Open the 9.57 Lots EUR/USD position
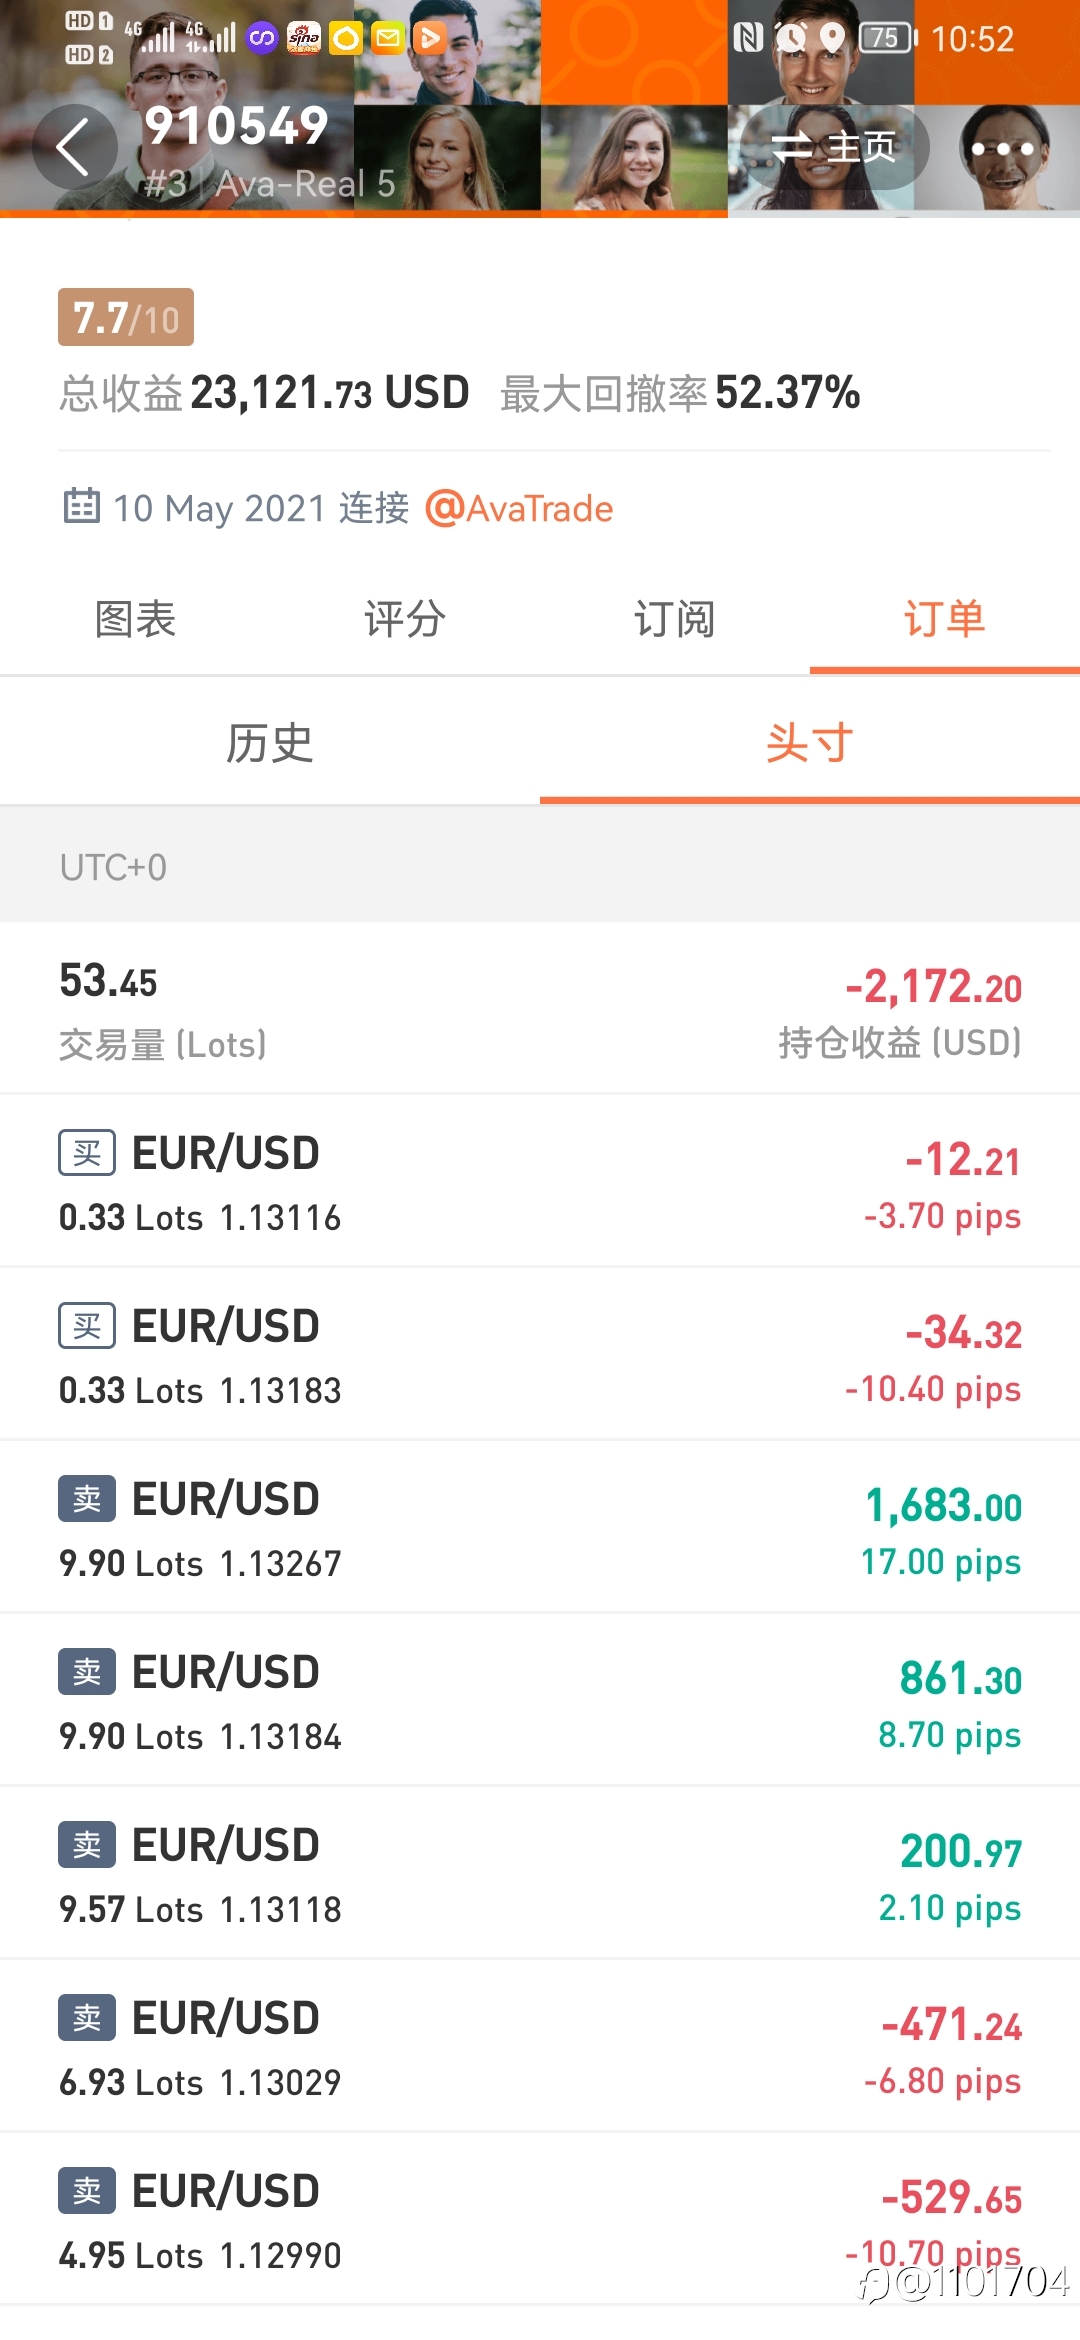 (x=540, y=1873)
